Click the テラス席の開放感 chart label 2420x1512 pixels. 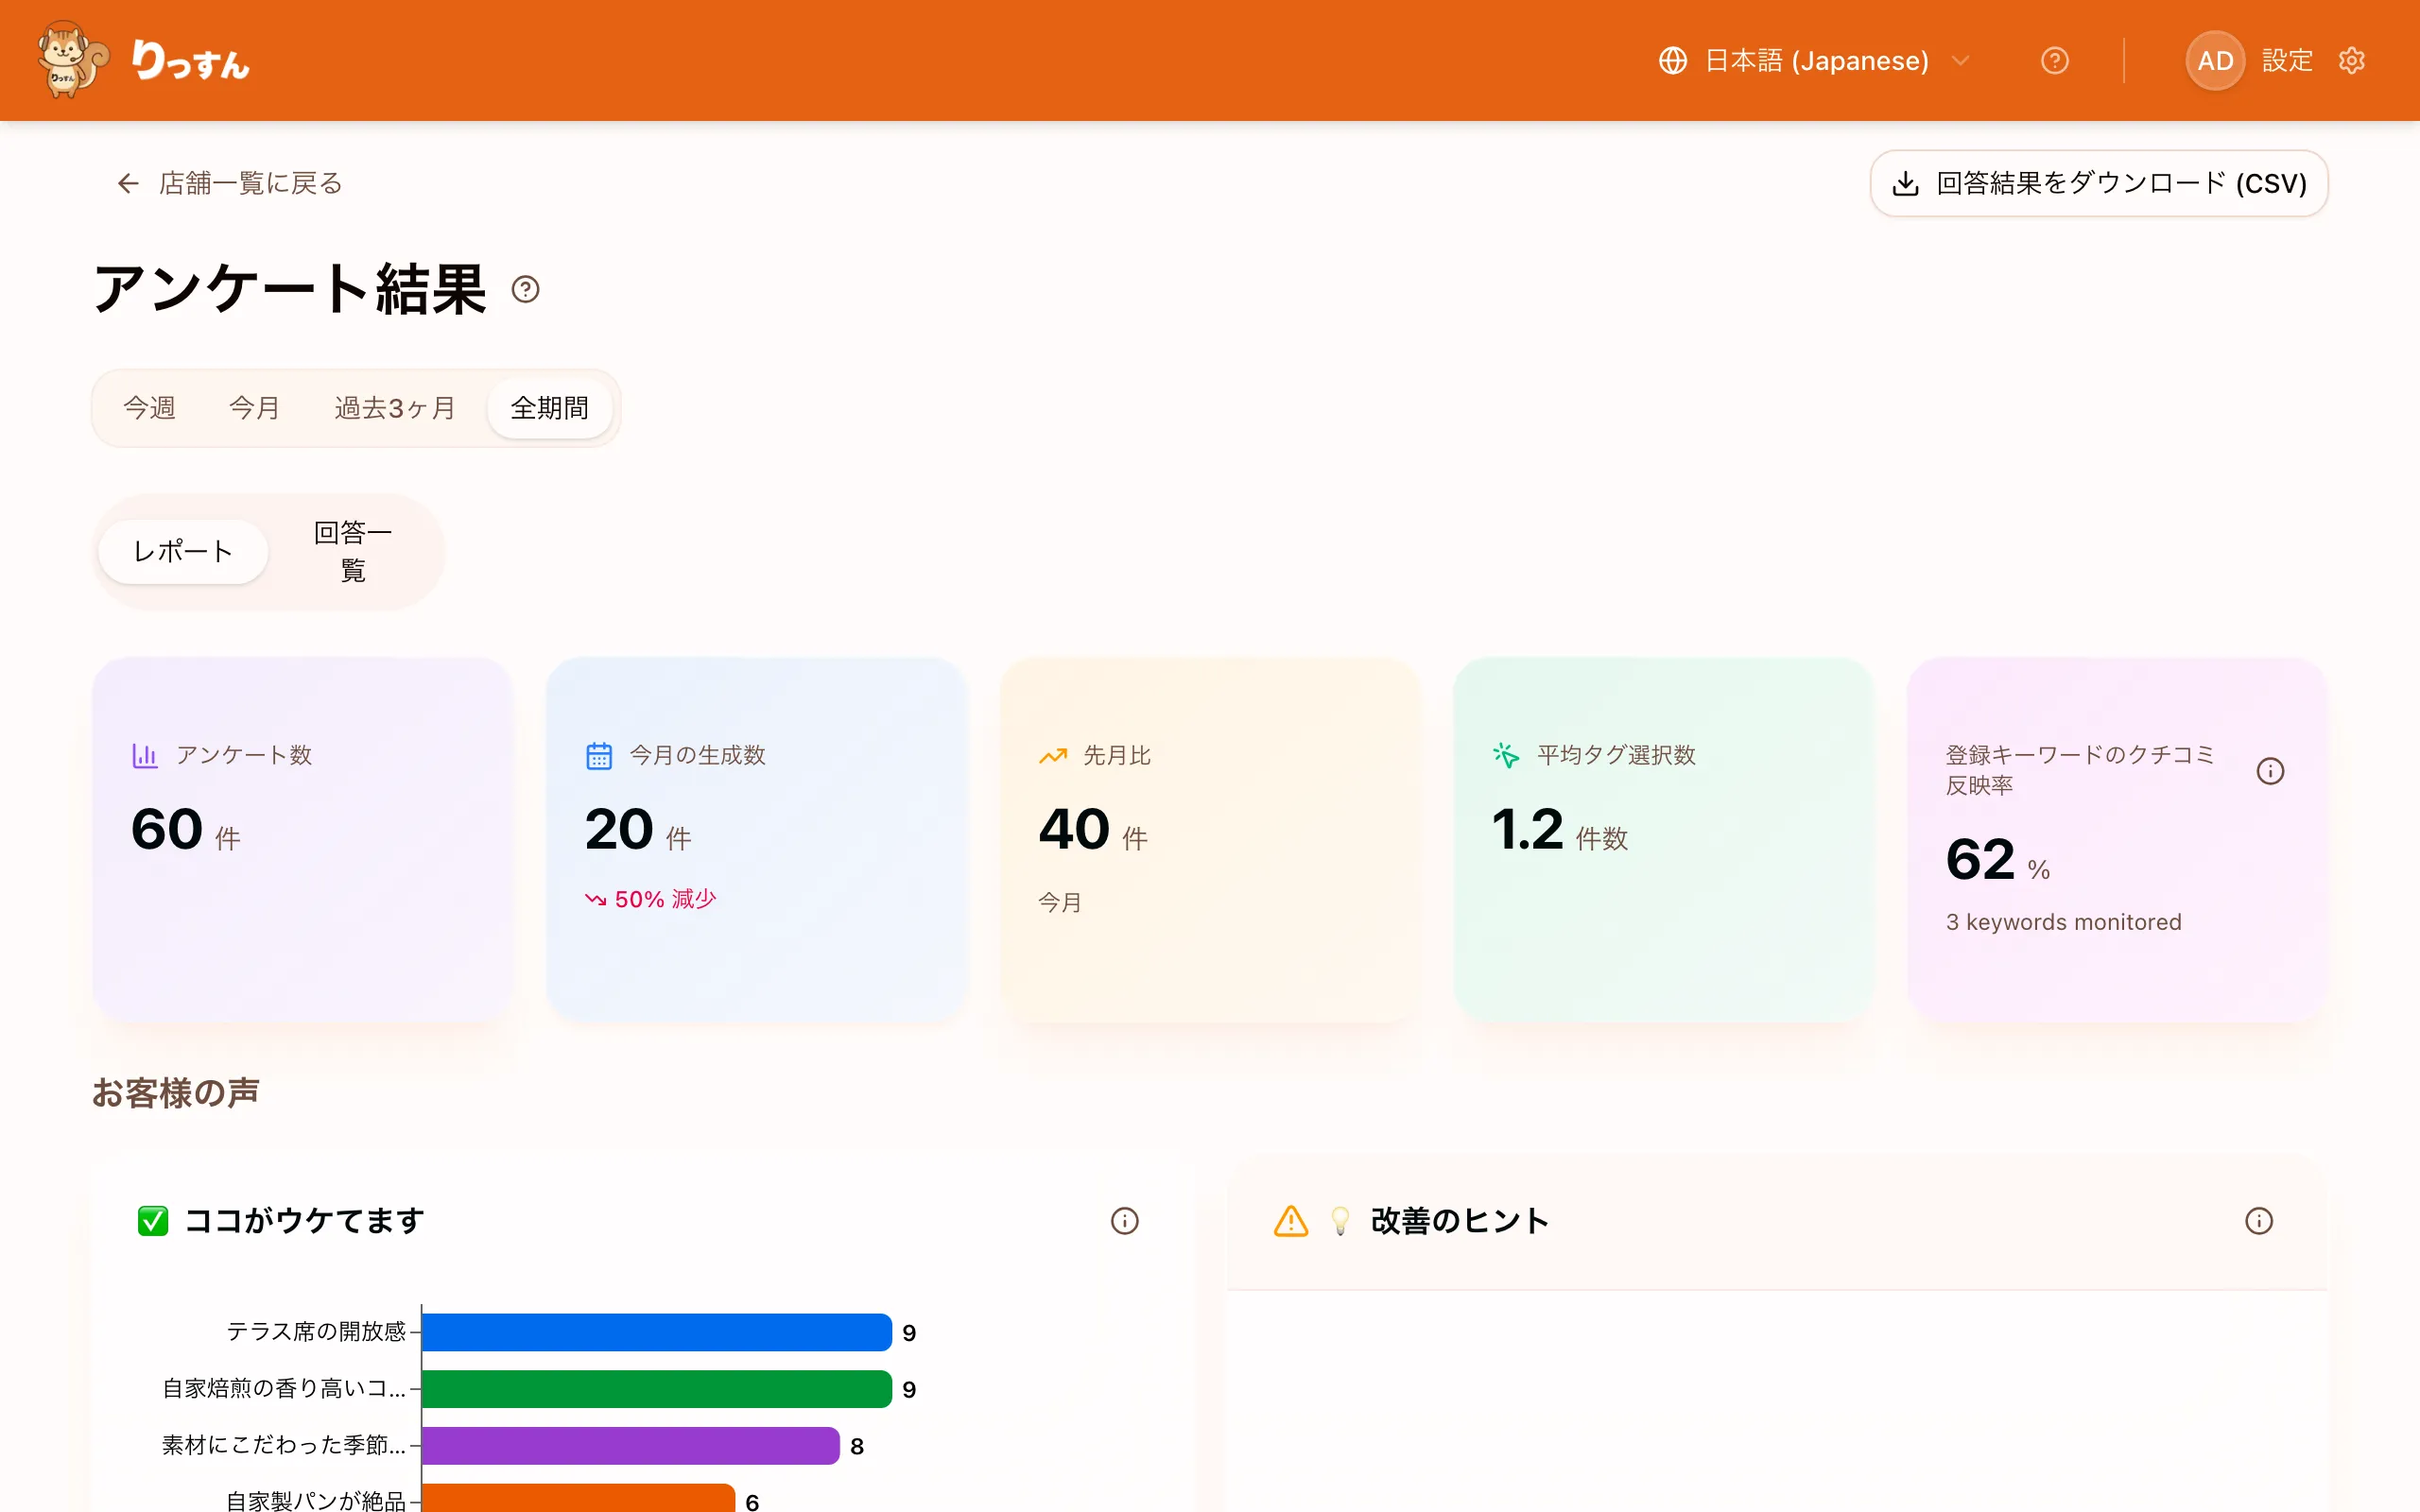point(316,1332)
